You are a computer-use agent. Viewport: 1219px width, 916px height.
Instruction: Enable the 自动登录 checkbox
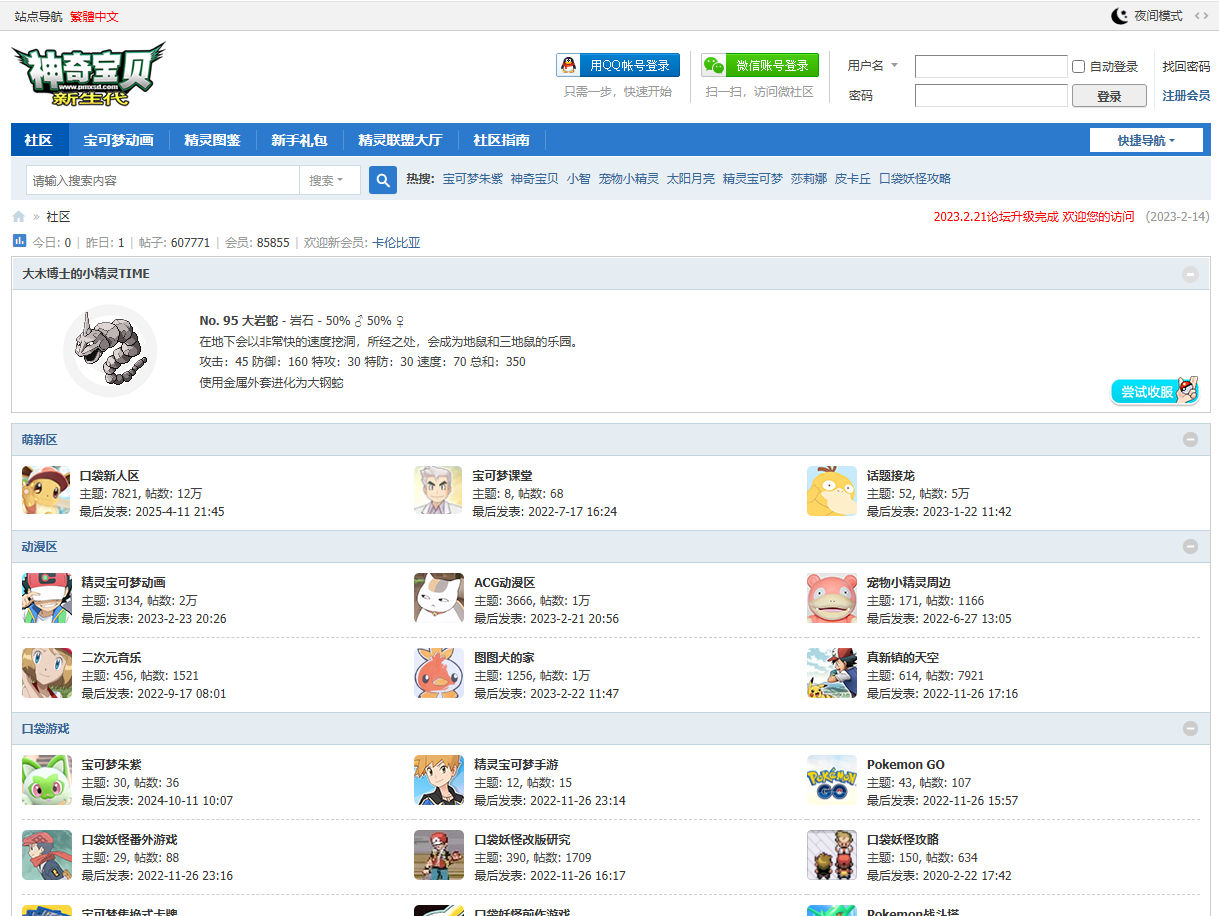(1078, 67)
